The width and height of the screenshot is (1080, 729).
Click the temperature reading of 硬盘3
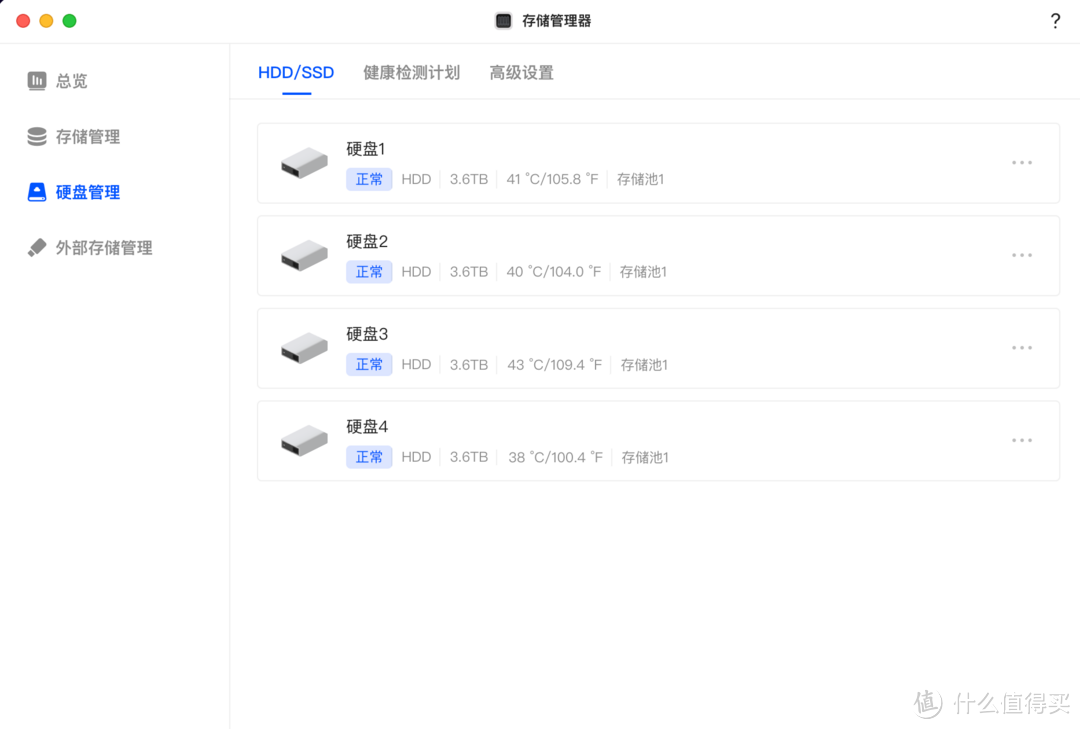pyautogui.click(x=554, y=364)
